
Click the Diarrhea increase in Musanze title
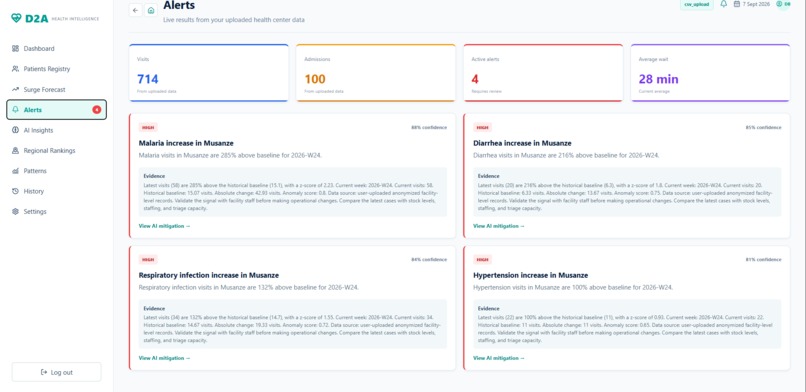coord(522,143)
